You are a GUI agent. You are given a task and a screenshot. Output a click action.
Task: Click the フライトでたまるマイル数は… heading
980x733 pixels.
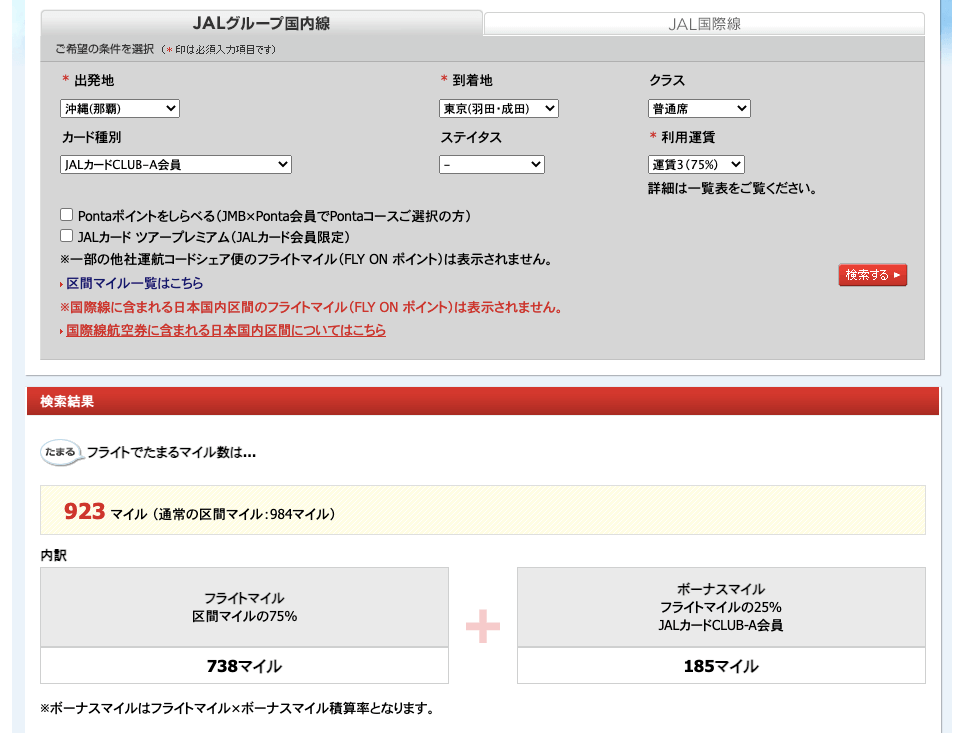(x=171, y=452)
